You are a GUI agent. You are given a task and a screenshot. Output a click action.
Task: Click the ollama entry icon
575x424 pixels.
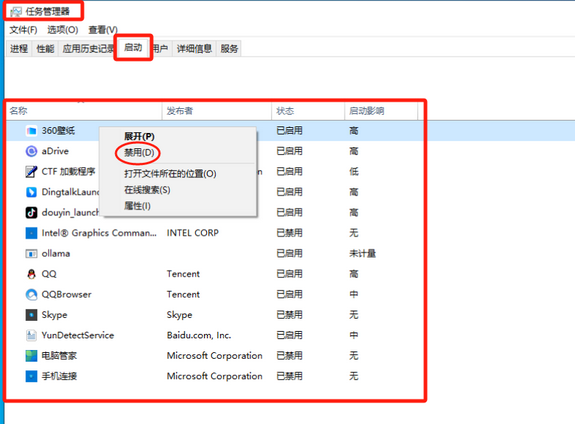31,253
